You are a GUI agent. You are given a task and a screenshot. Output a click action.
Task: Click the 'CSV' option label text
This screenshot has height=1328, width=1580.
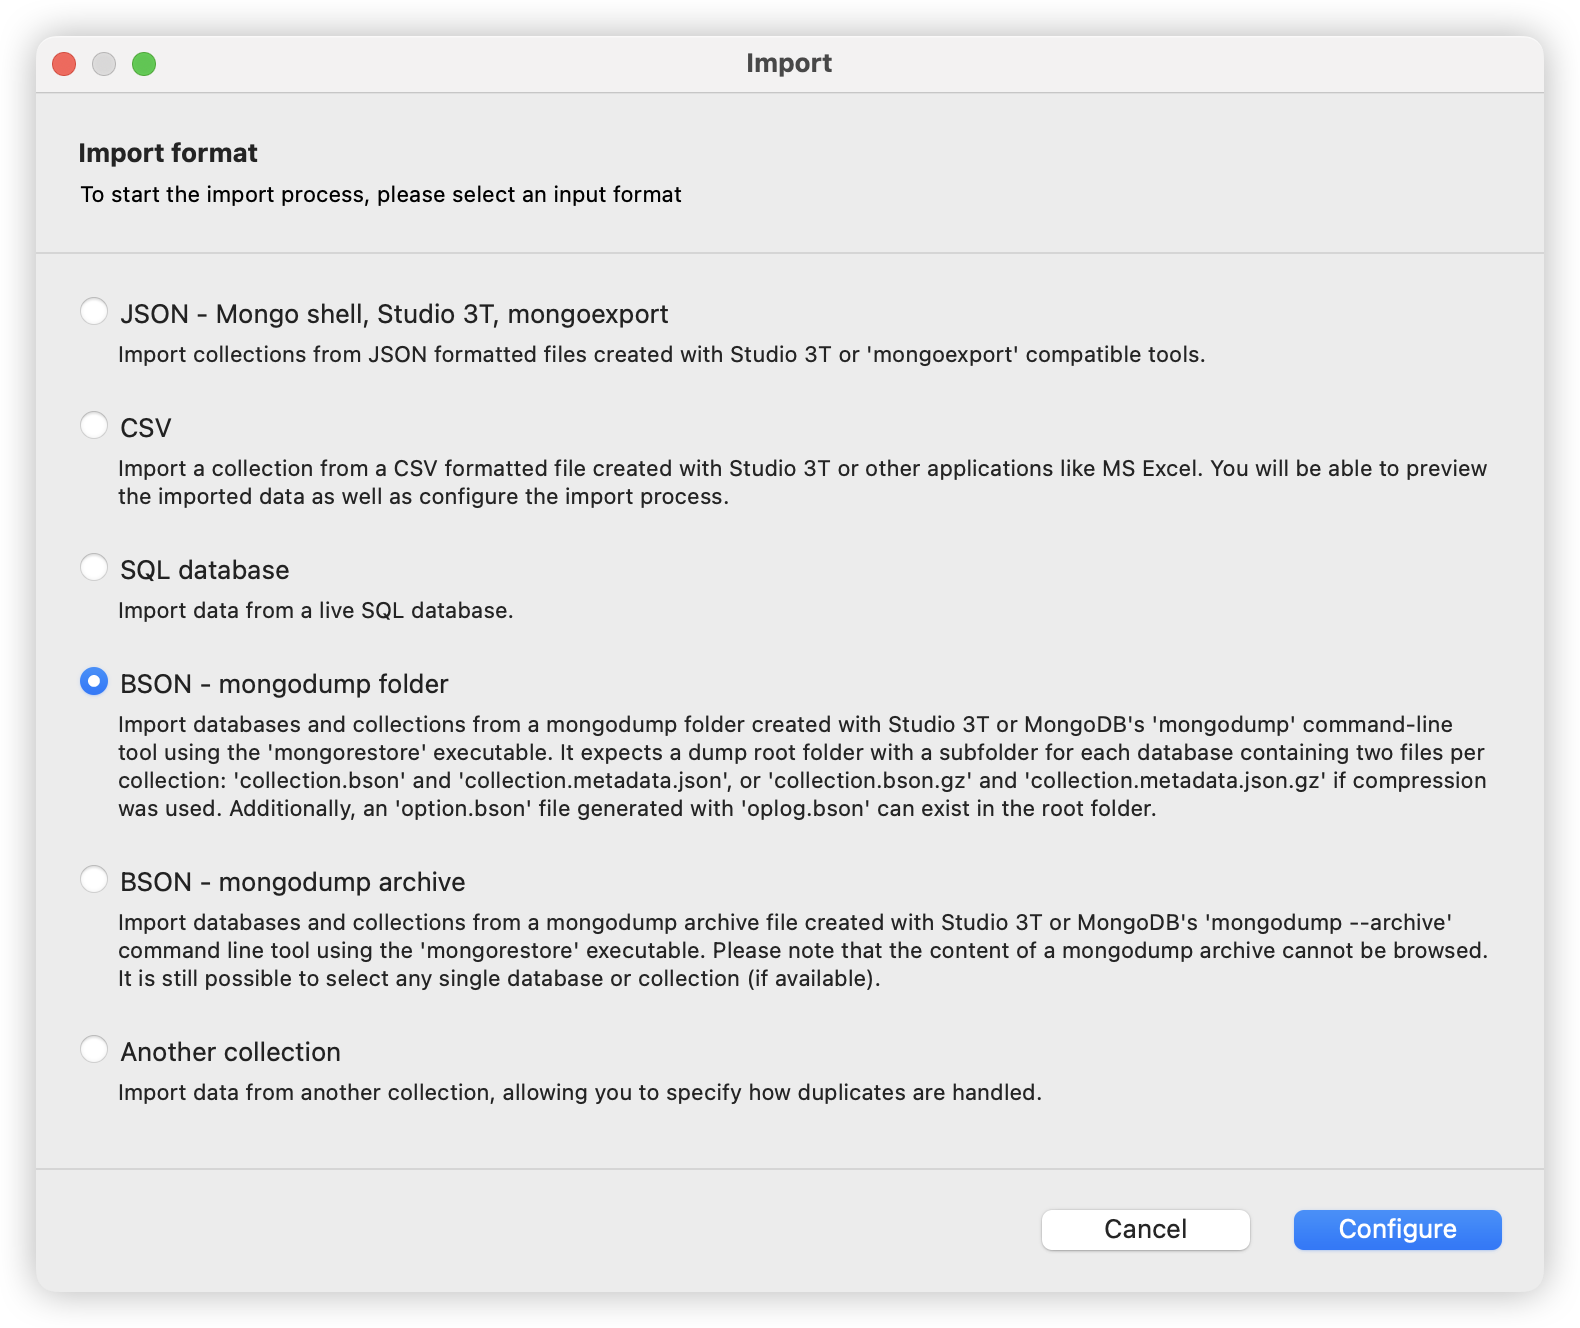[146, 428]
